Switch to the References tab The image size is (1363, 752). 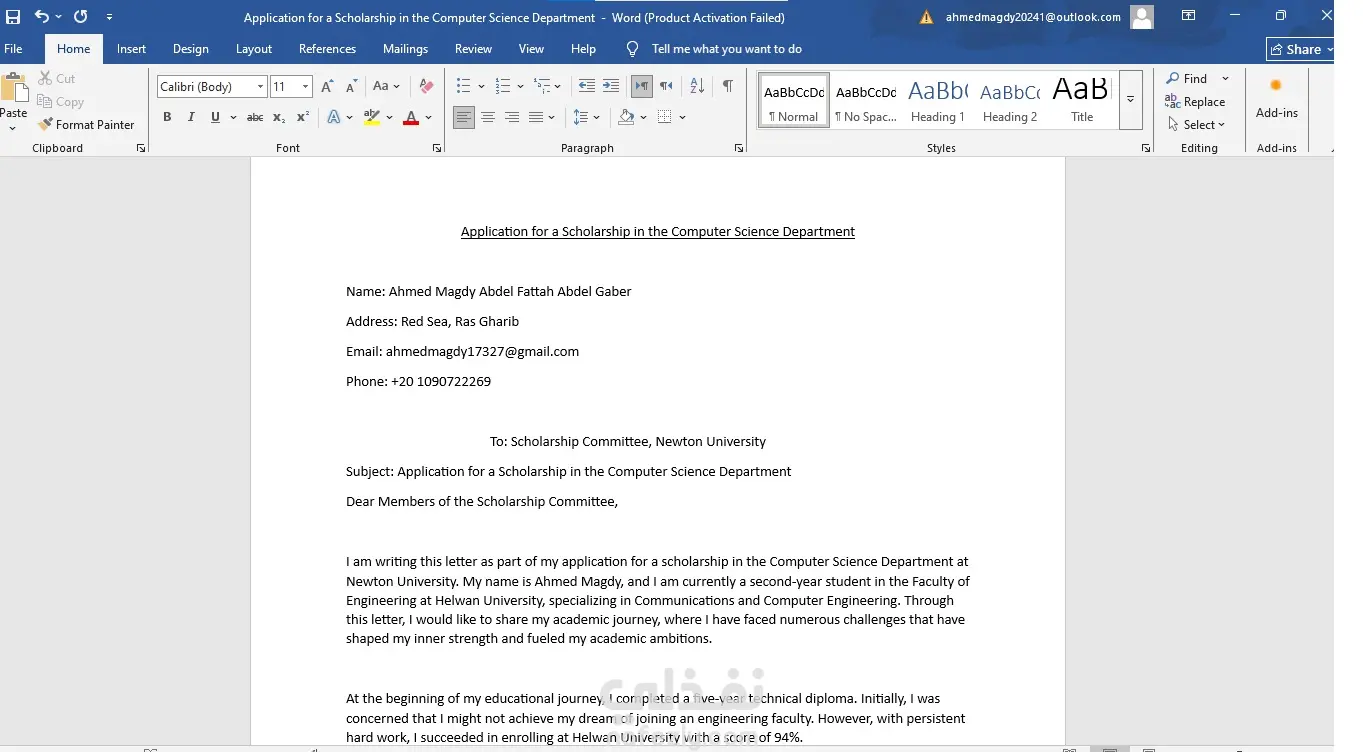tap(327, 49)
